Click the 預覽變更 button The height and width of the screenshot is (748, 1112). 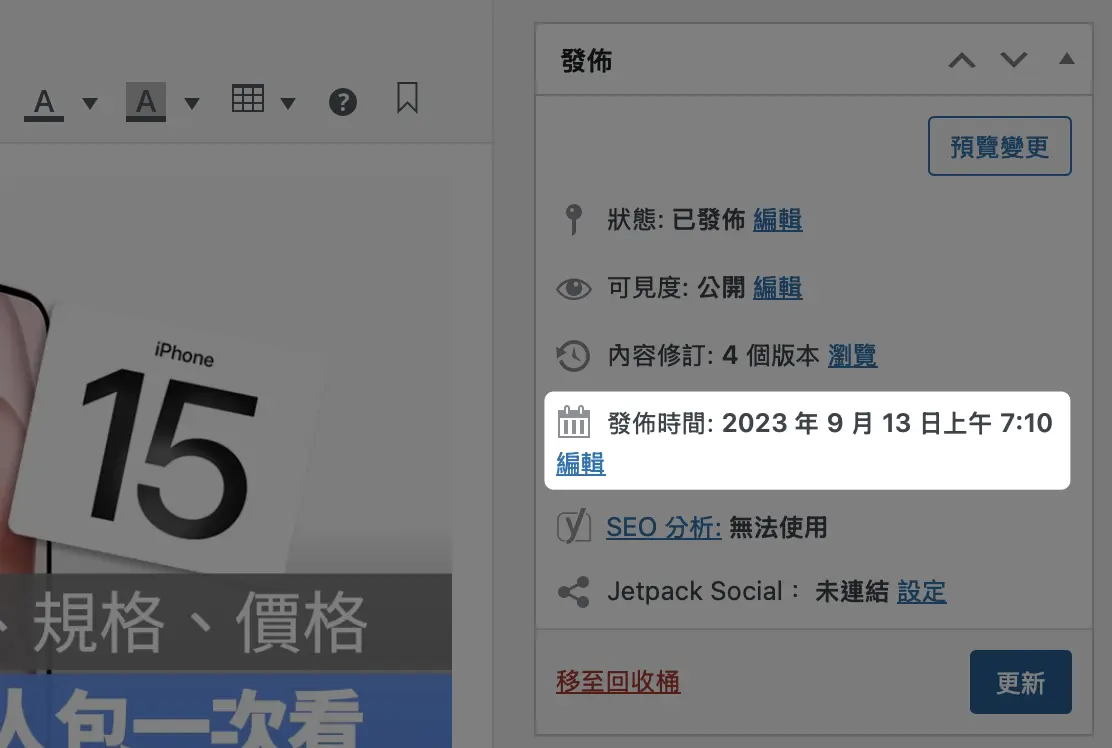coord(999,146)
